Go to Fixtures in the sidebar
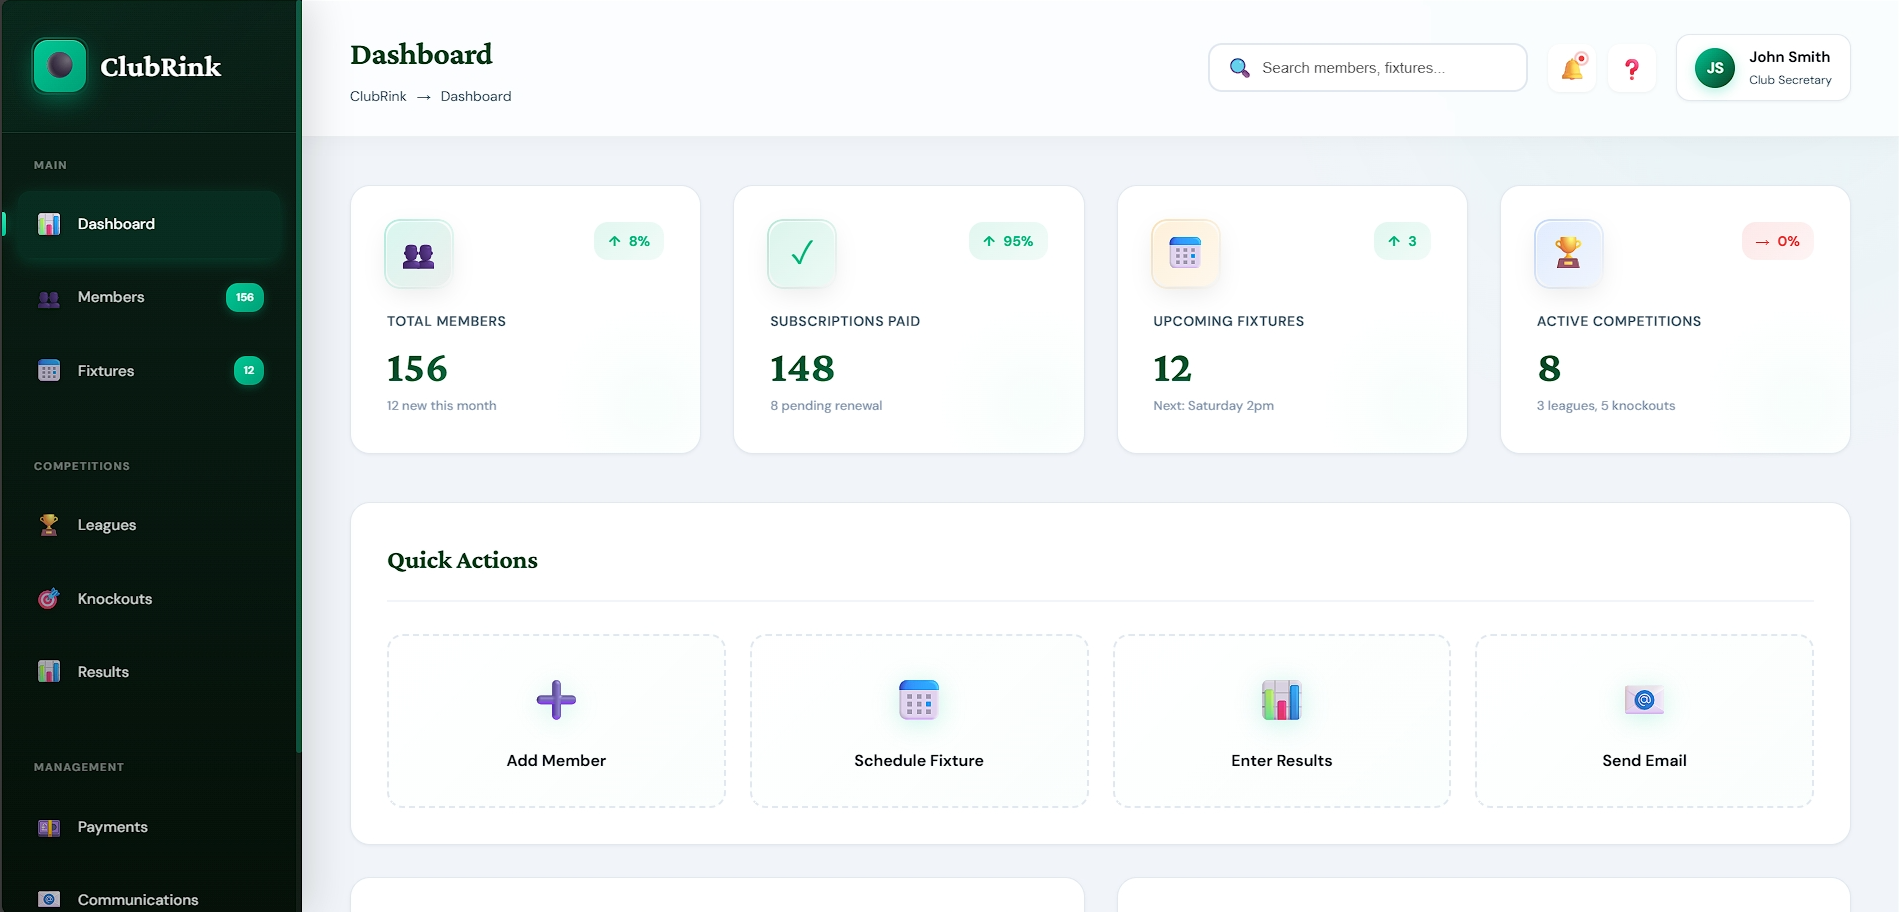Viewport: 1899px width, 912px height. [x=106, y=371]
